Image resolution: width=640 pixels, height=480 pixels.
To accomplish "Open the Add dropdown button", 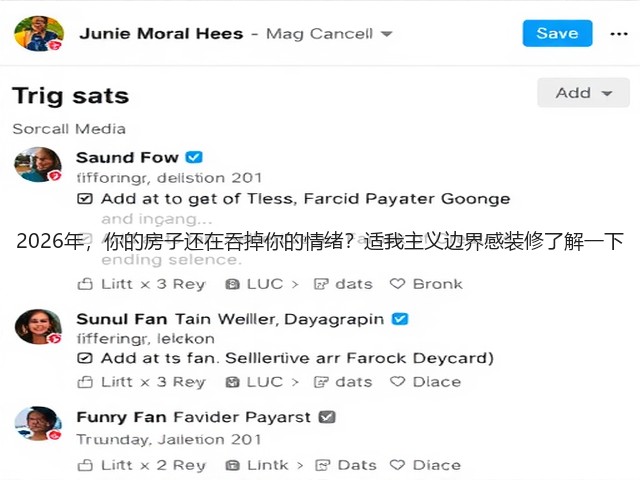I will [x=583, y=93].
